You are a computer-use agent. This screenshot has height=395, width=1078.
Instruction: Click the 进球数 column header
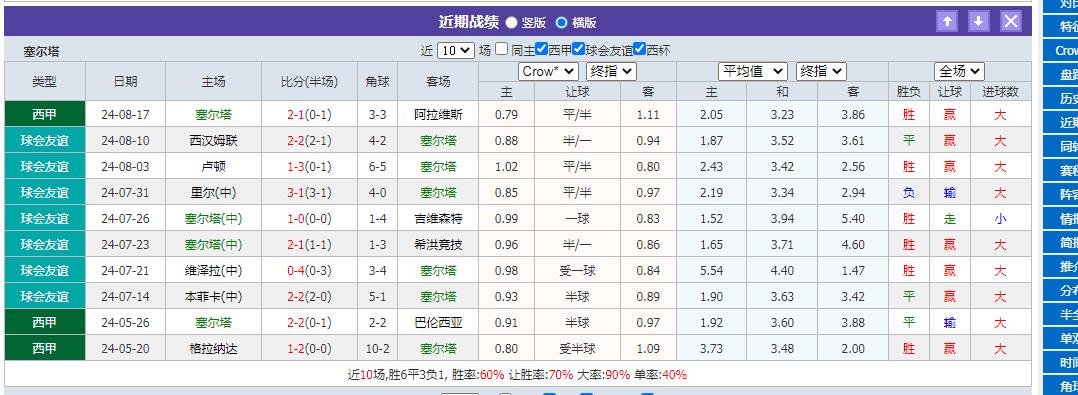click(1000, 91)
